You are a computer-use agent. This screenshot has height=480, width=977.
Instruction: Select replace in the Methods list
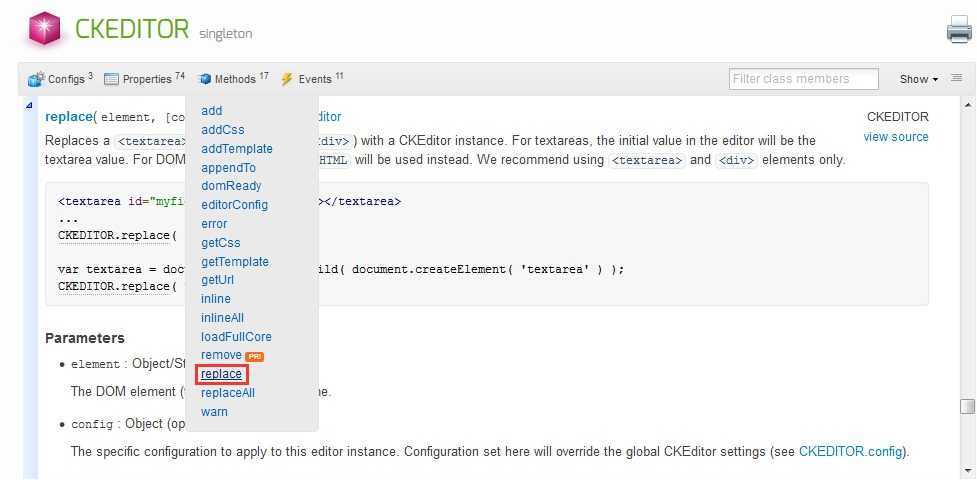pyautogui.click(x=221, y=374)
